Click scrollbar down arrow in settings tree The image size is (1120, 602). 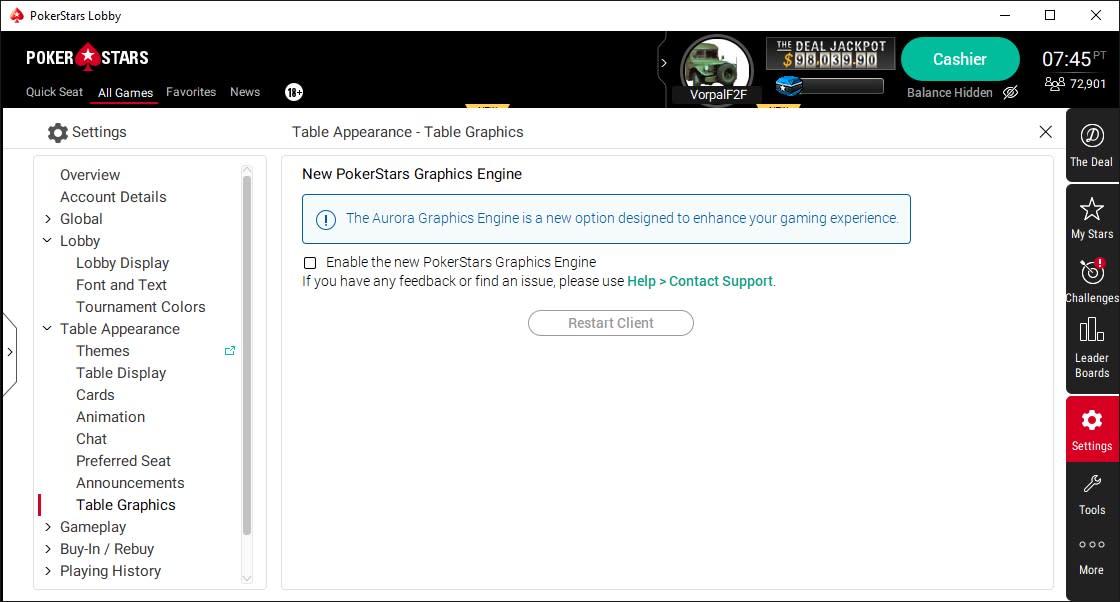point(247,578)
